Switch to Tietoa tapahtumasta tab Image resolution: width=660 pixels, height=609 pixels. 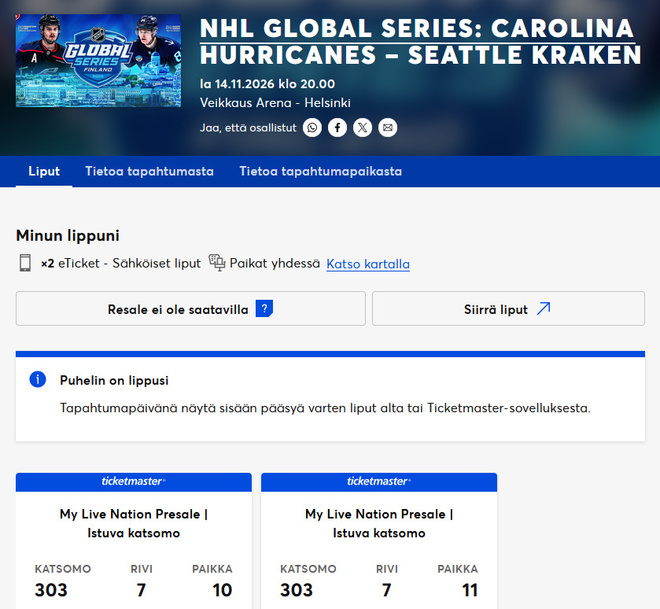pos(149,171)
